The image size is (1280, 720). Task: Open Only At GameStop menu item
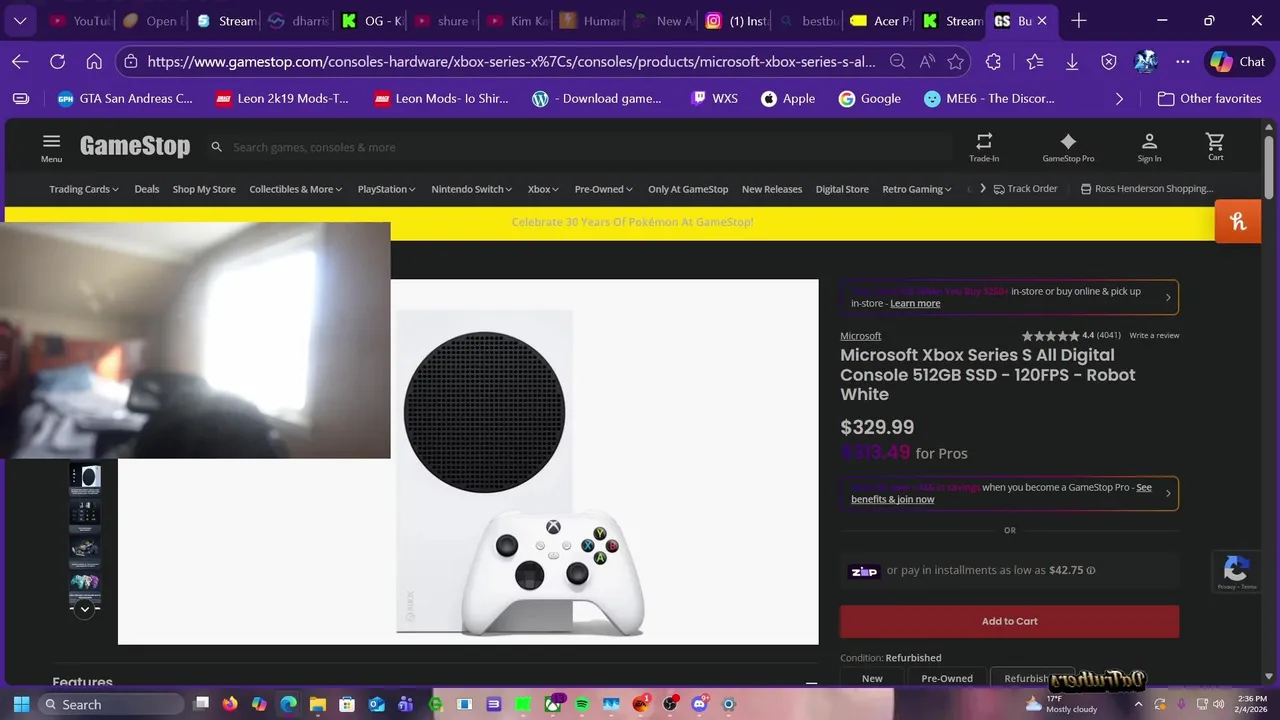[x=688, y=189]
